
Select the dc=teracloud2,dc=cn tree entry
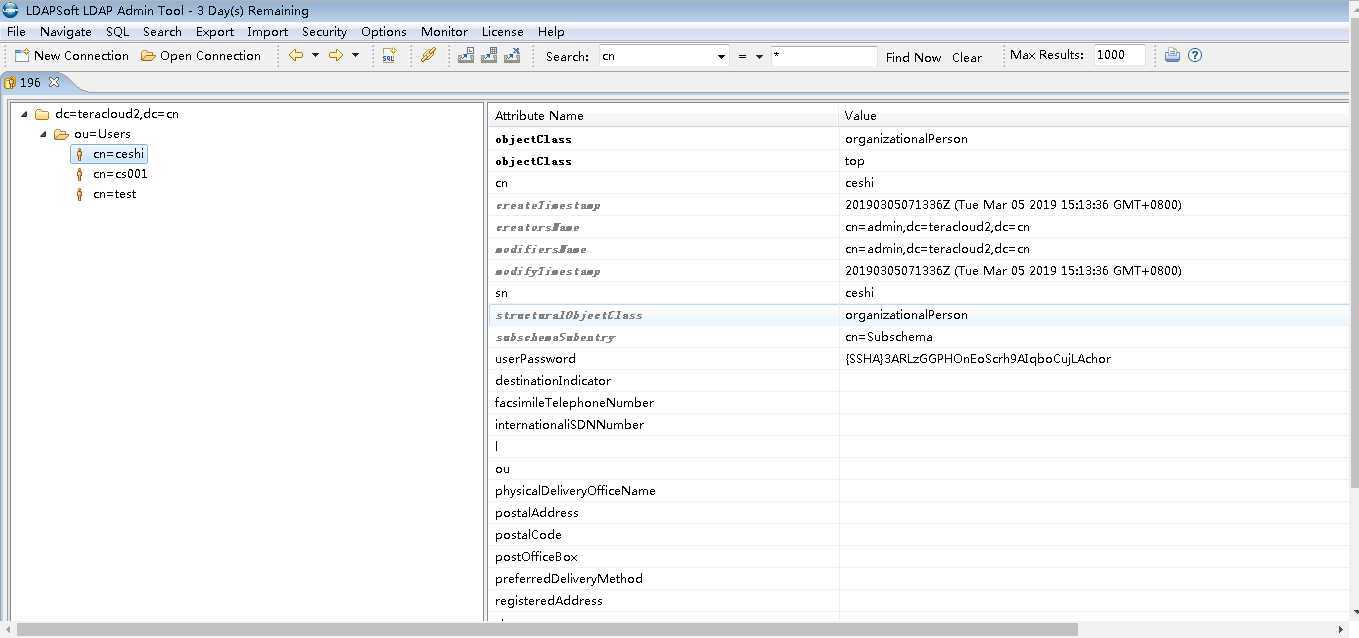coord(116,114)
